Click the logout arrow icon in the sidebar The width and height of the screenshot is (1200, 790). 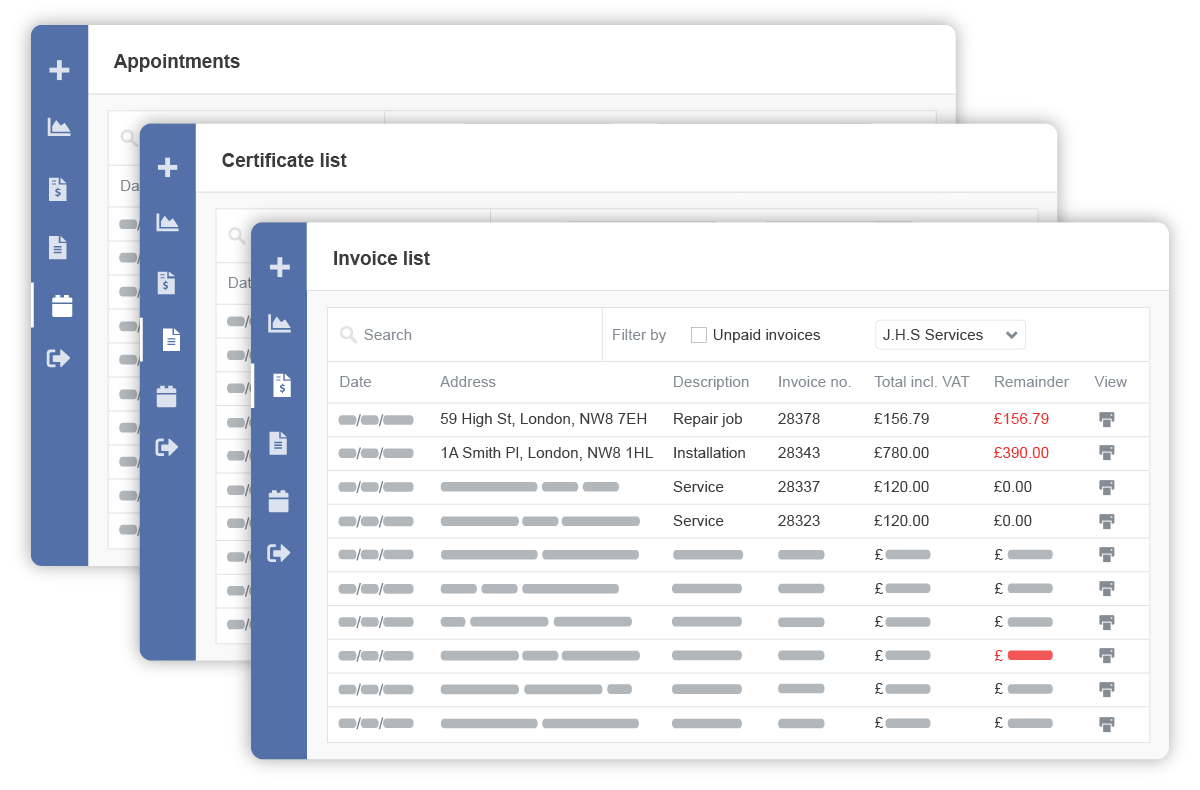coord(280,551)
